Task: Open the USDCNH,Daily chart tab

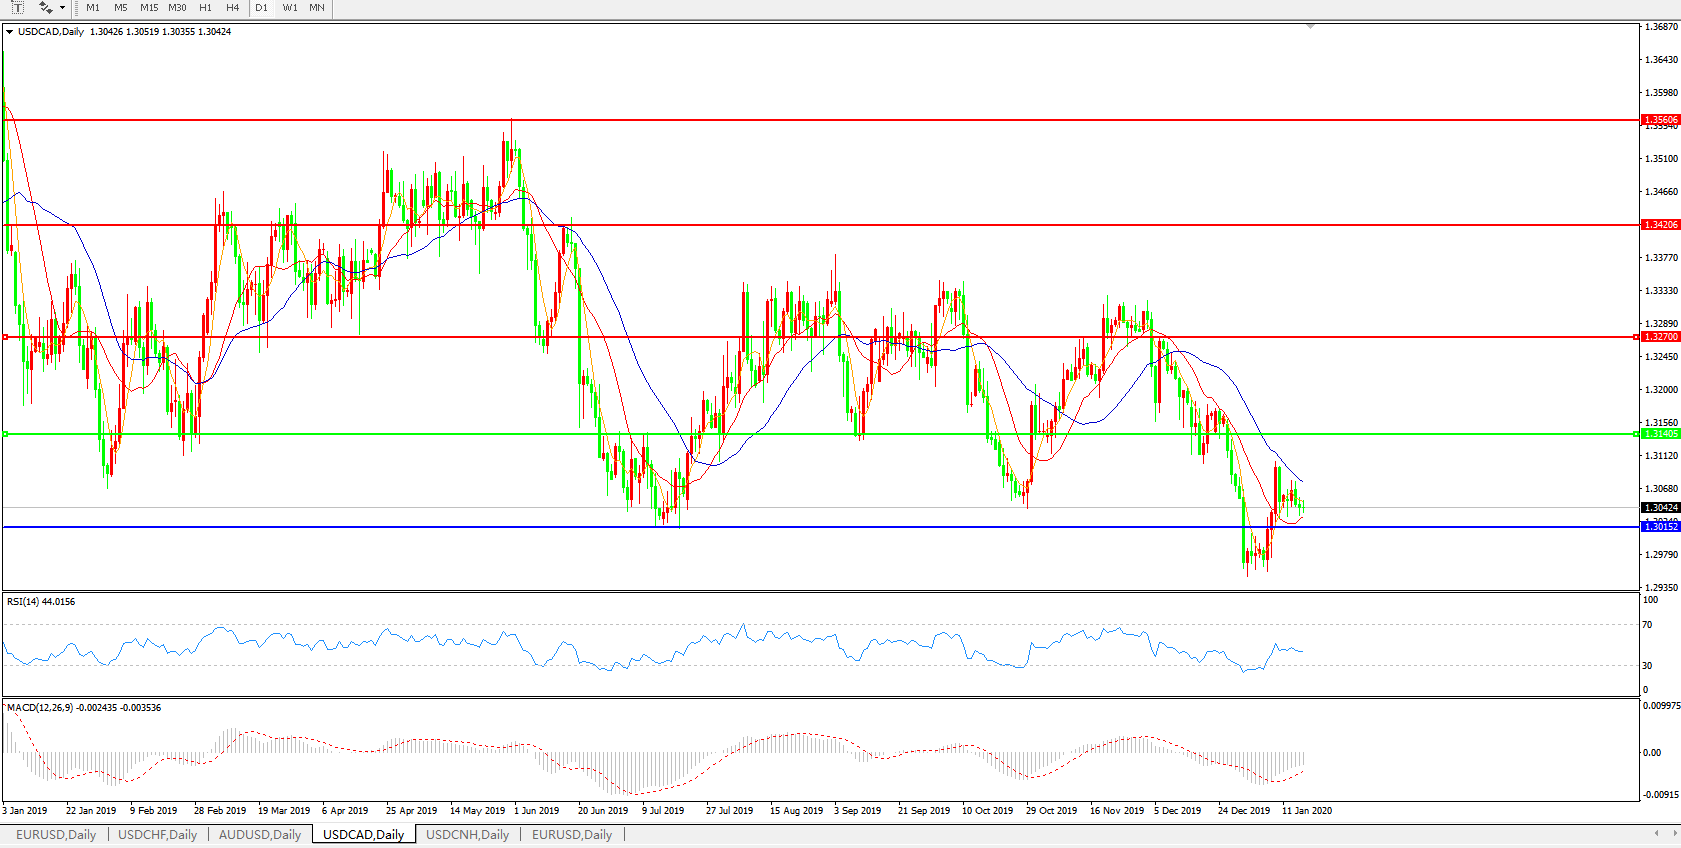Action: (x=467, y=835)
